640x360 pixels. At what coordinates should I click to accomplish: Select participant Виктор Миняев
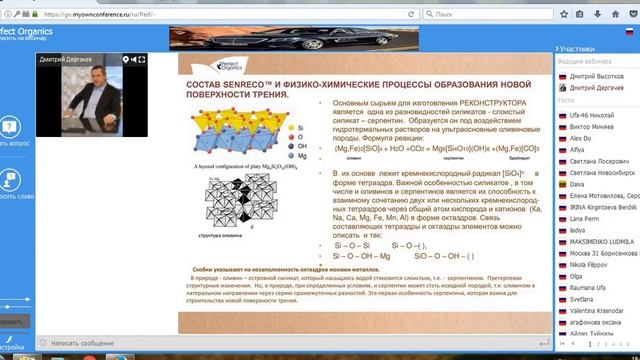[x=591, y=127]
